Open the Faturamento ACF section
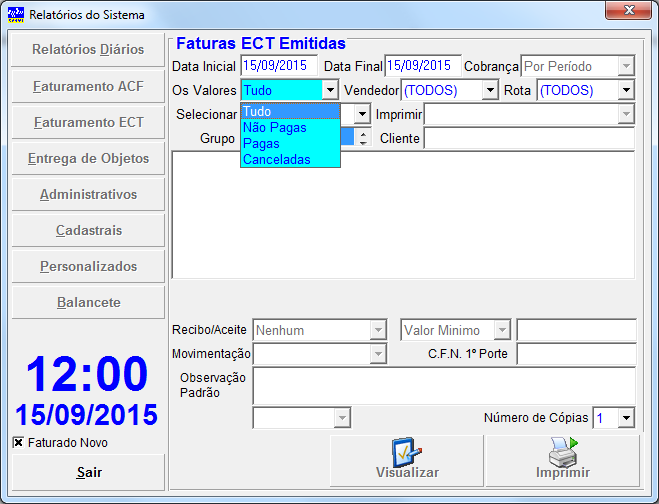The image size is (659, 504). (88, 86)
